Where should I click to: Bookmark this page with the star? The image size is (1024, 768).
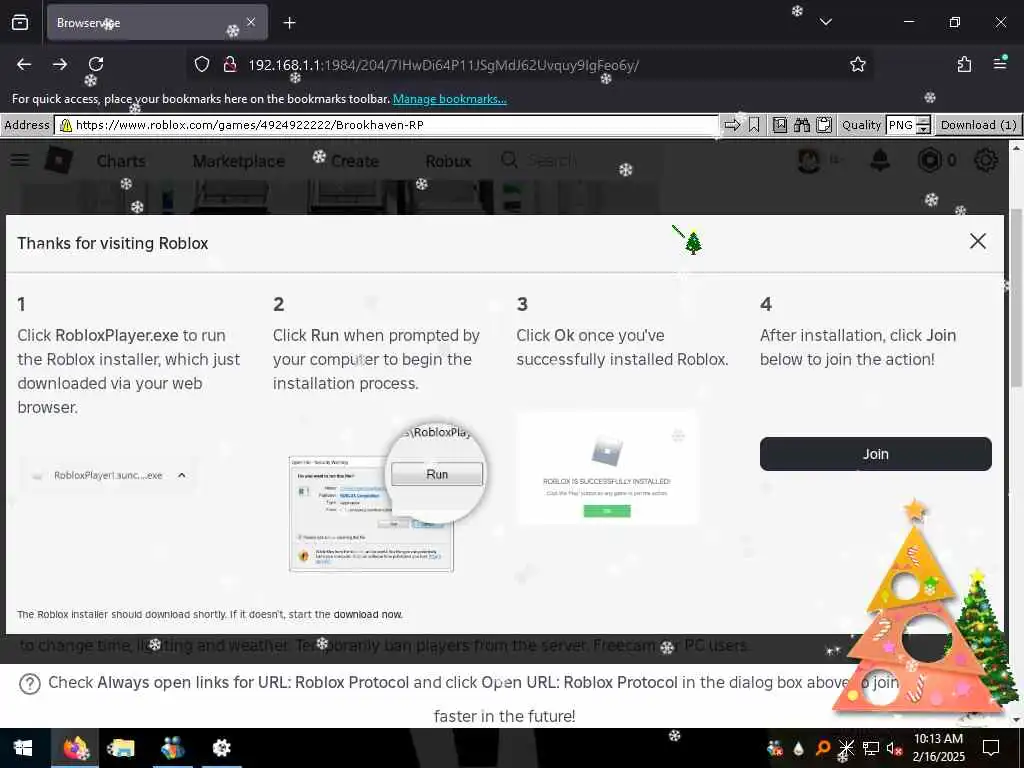click(x=857, y=64)
